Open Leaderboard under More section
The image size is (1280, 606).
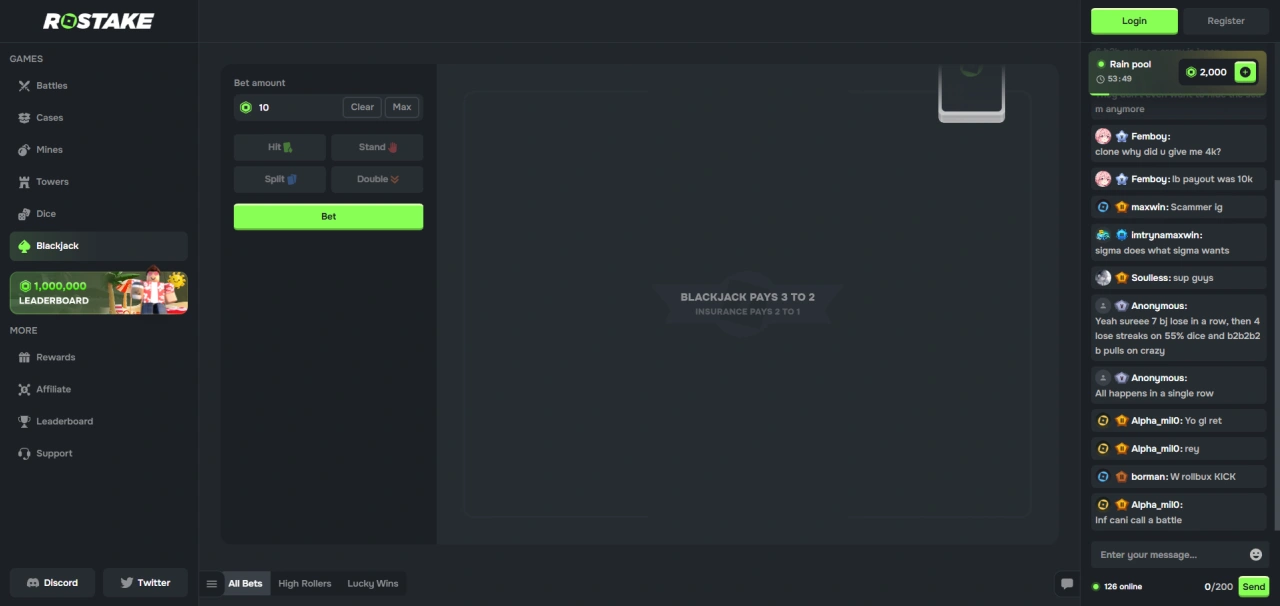[98, 421]
